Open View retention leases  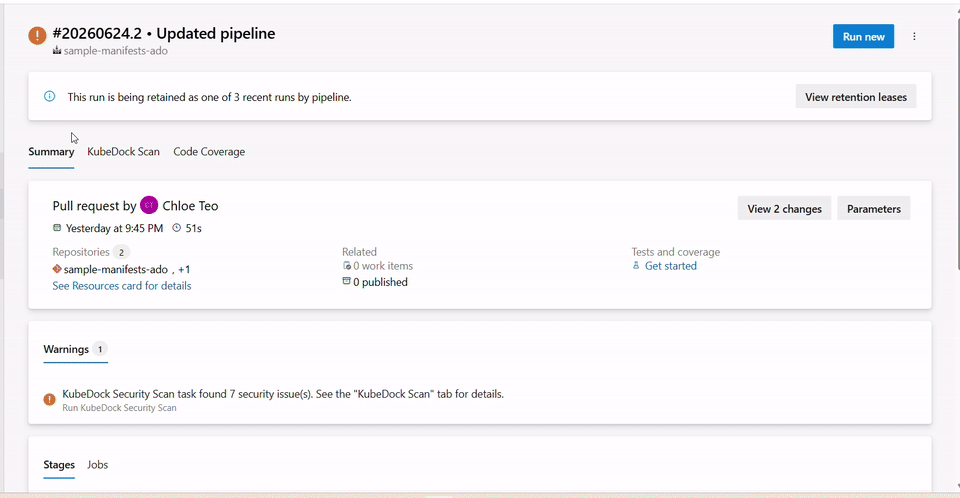[x=856, y=97]
